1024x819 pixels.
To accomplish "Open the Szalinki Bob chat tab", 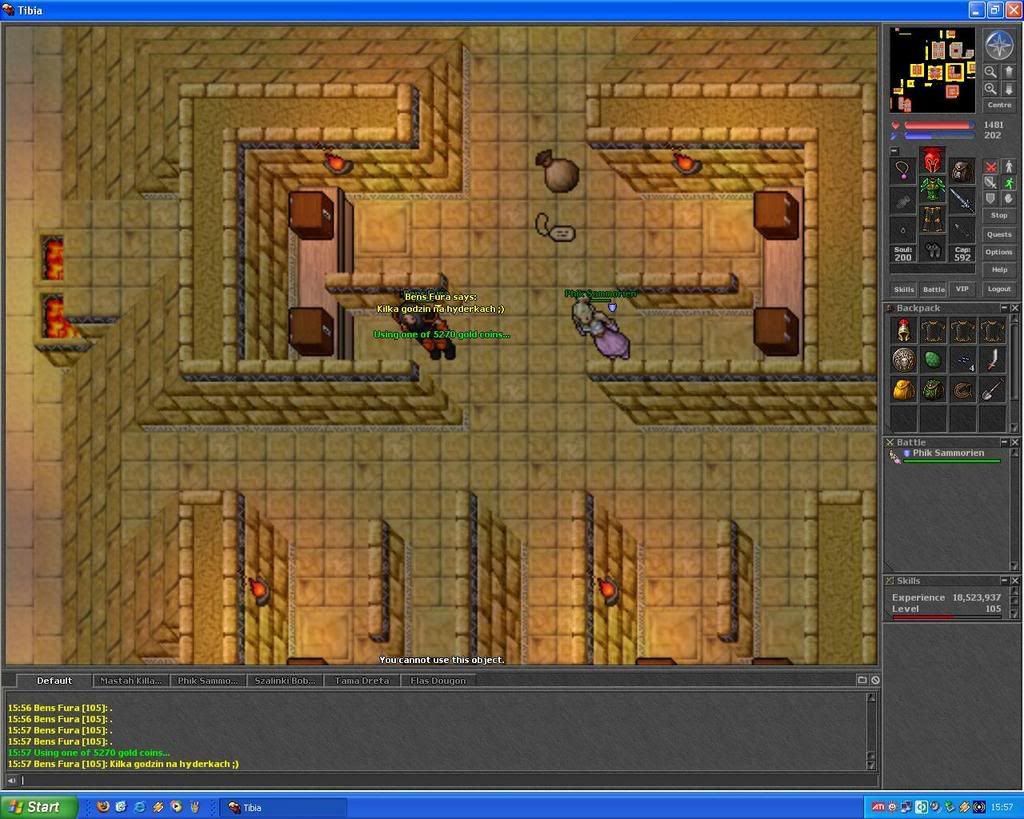I will tap(285, 681).
